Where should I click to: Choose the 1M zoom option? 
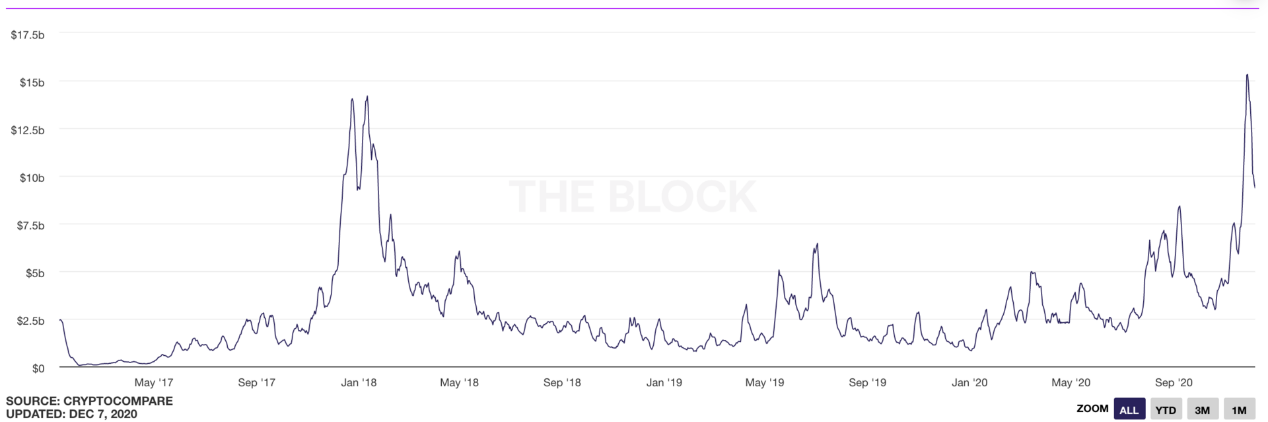(x=1239, y=410)
